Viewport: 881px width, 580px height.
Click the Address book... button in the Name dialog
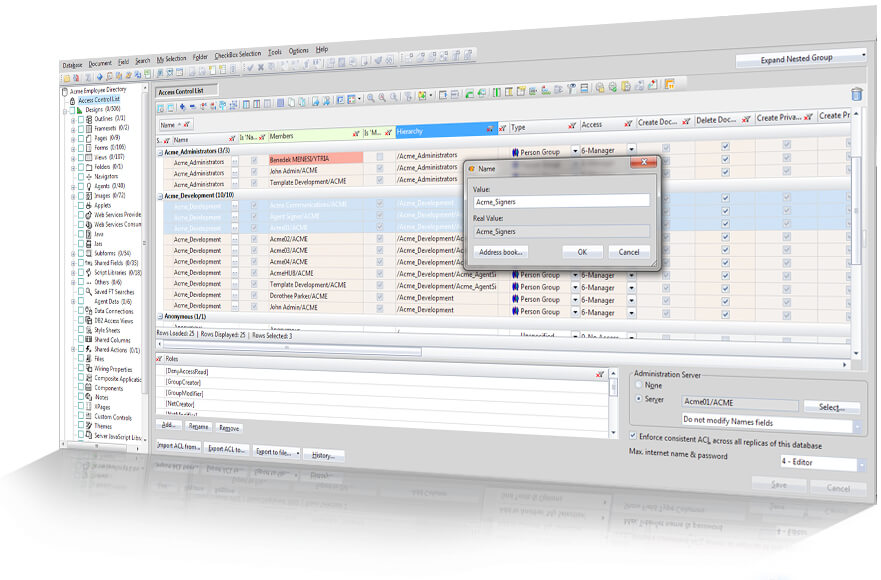[501, 252]
